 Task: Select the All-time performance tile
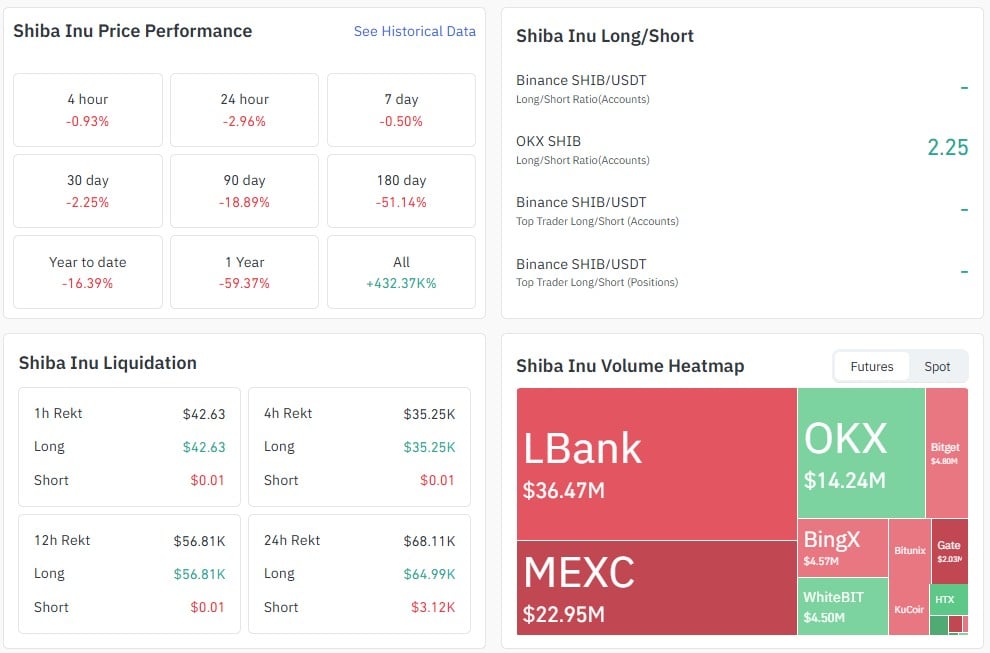coord(400,271)
